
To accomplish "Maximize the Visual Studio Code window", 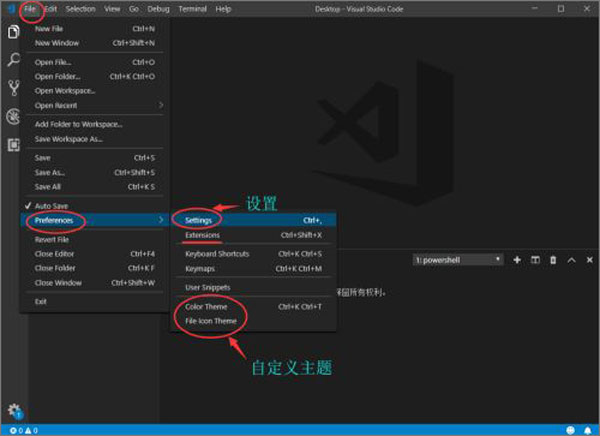I will (x=561, y=8).
